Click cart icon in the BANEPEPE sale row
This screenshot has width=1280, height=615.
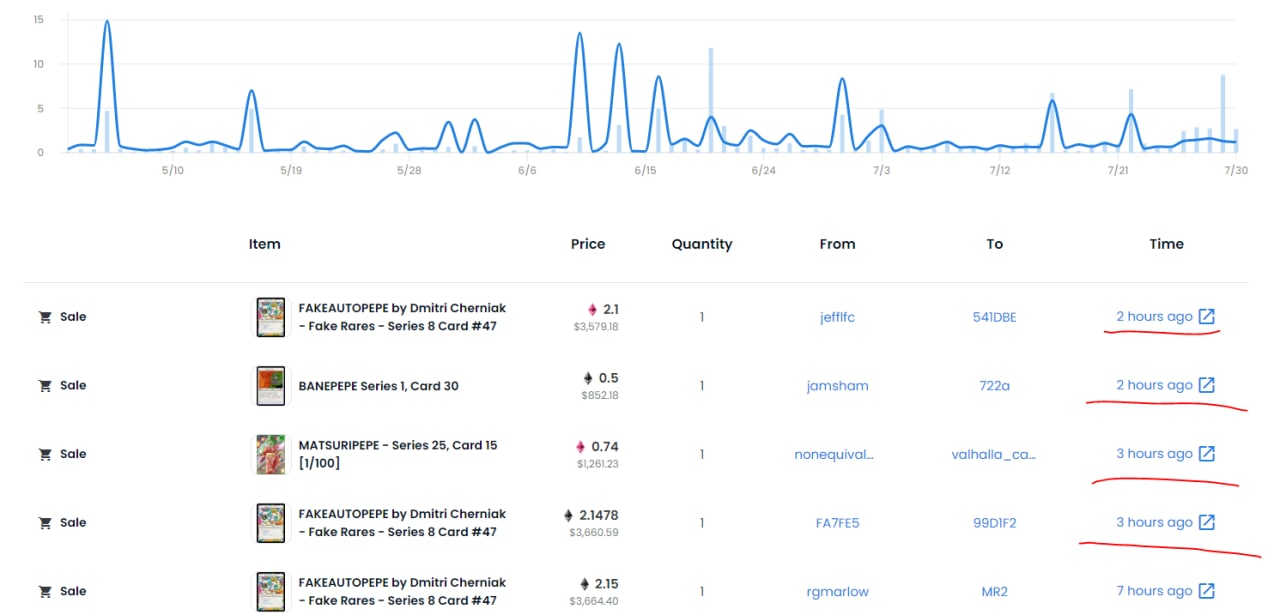point(45,385)
